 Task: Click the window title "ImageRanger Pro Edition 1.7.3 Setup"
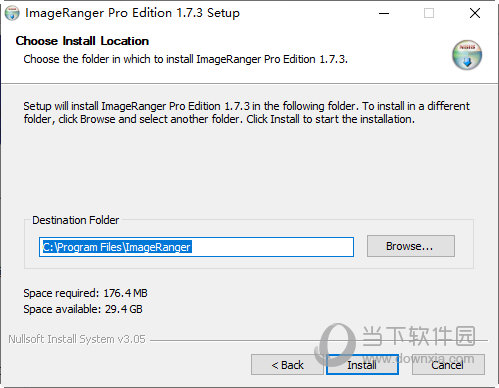(132, 13)
